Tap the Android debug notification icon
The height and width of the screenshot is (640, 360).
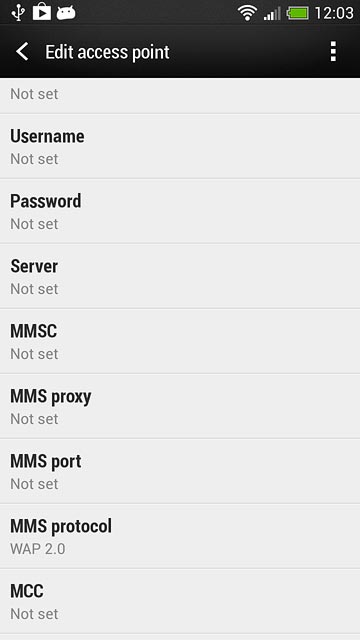[66, 13]
